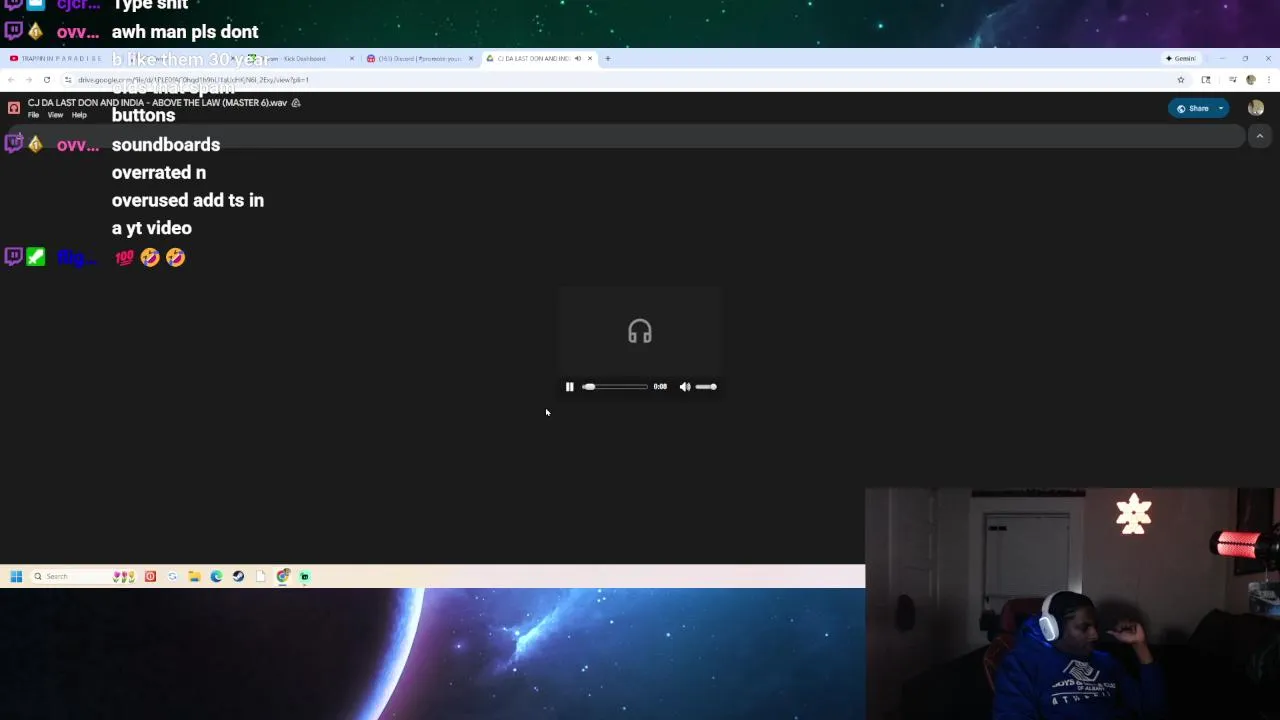View site information icon in address bar
Viewport: 1280px width, 720px height.
tap(68, 80)
